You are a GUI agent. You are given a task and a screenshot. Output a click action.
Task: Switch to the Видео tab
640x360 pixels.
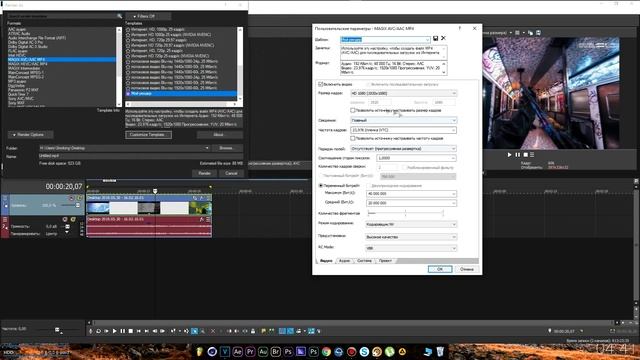click(326, 260)
